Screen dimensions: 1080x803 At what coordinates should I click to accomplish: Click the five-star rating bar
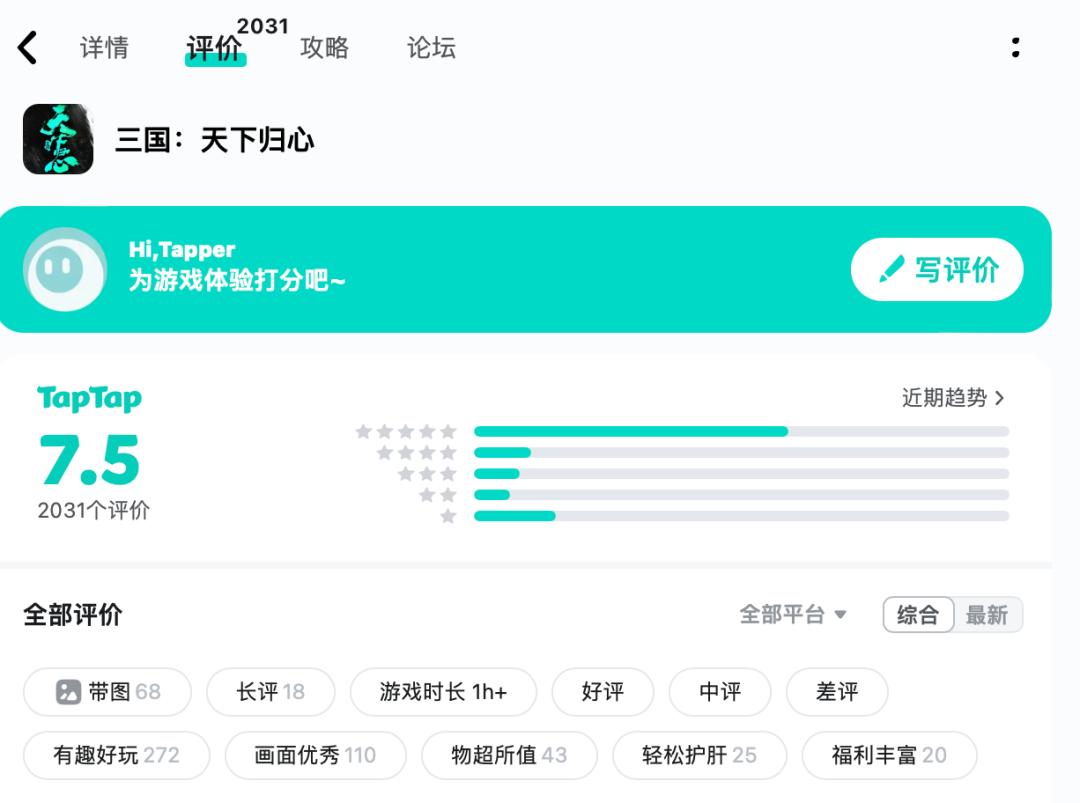point(741,431)
